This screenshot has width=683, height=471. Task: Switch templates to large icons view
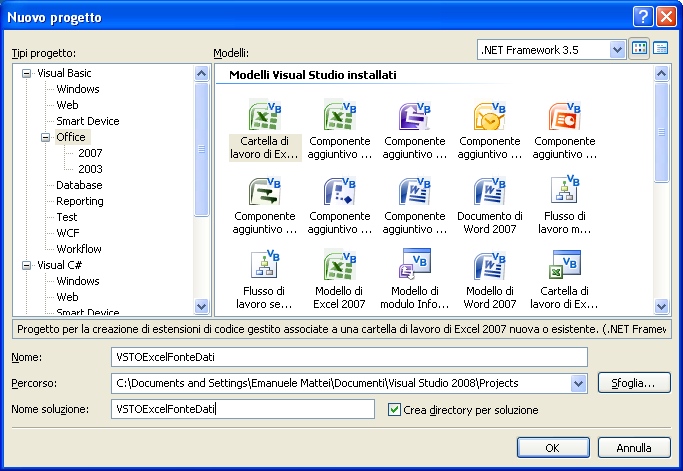click(x=639, y=48)
